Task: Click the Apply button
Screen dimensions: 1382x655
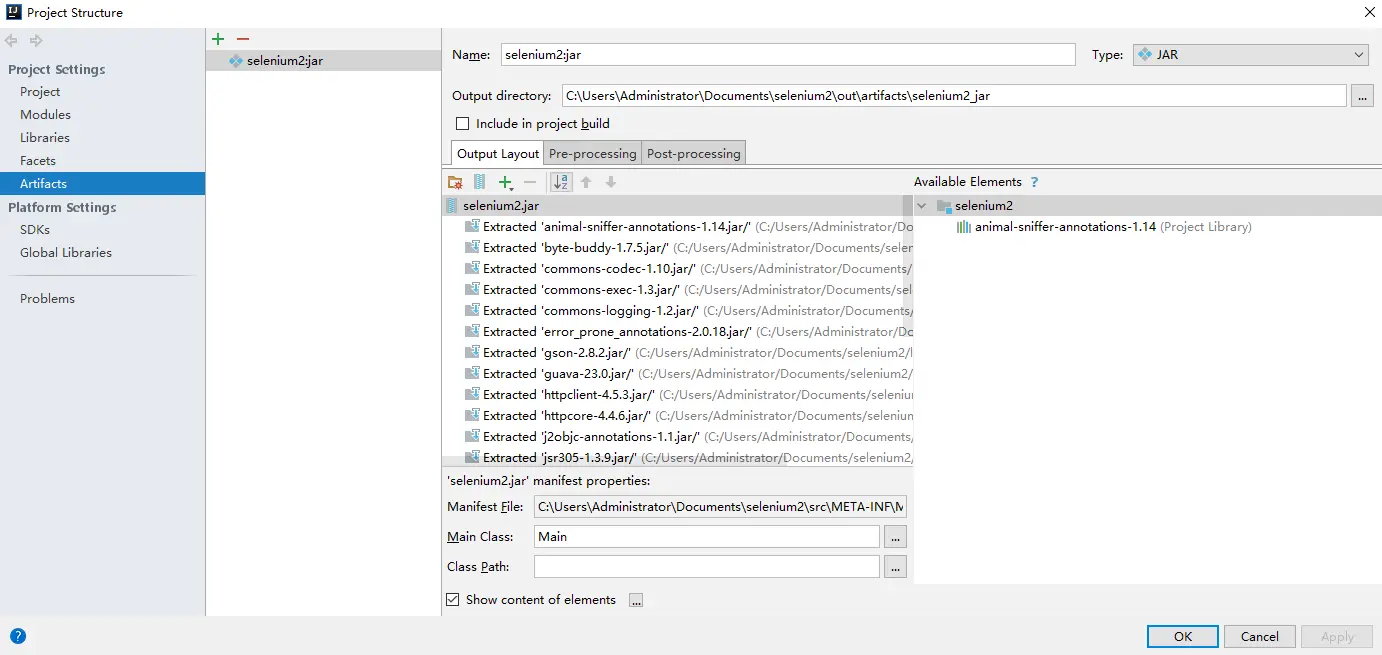Action: click(1337, 636)
